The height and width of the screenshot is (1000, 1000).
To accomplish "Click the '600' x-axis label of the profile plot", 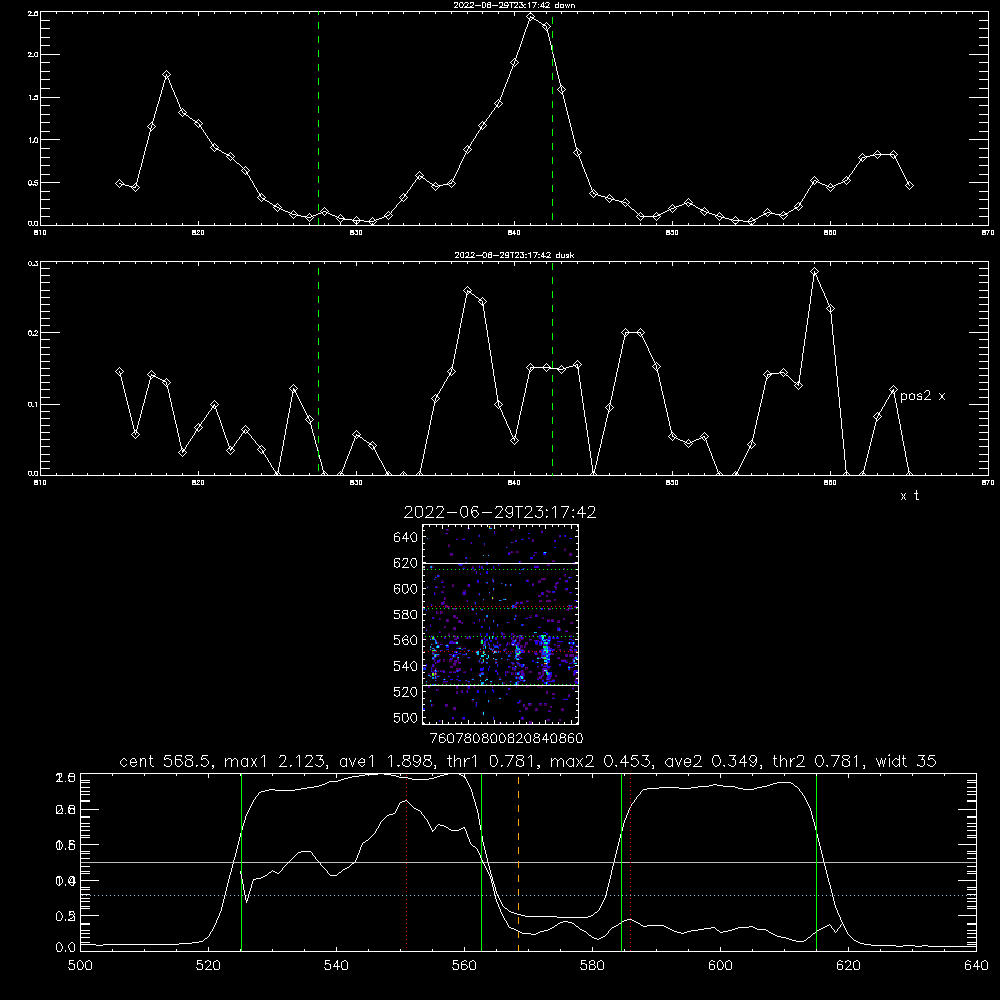I will (721, 966).
